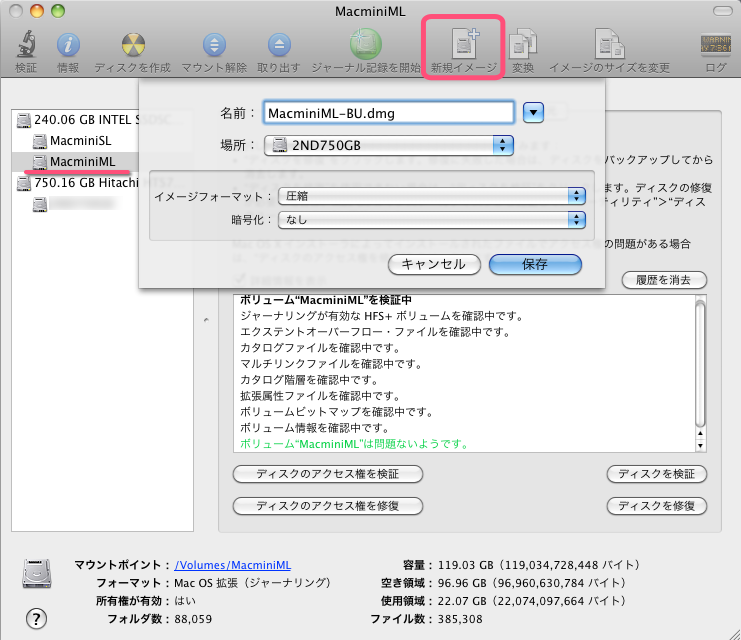Click the help question mark button
The width and height of the screenshot is (741, 640).
(36, 619)
